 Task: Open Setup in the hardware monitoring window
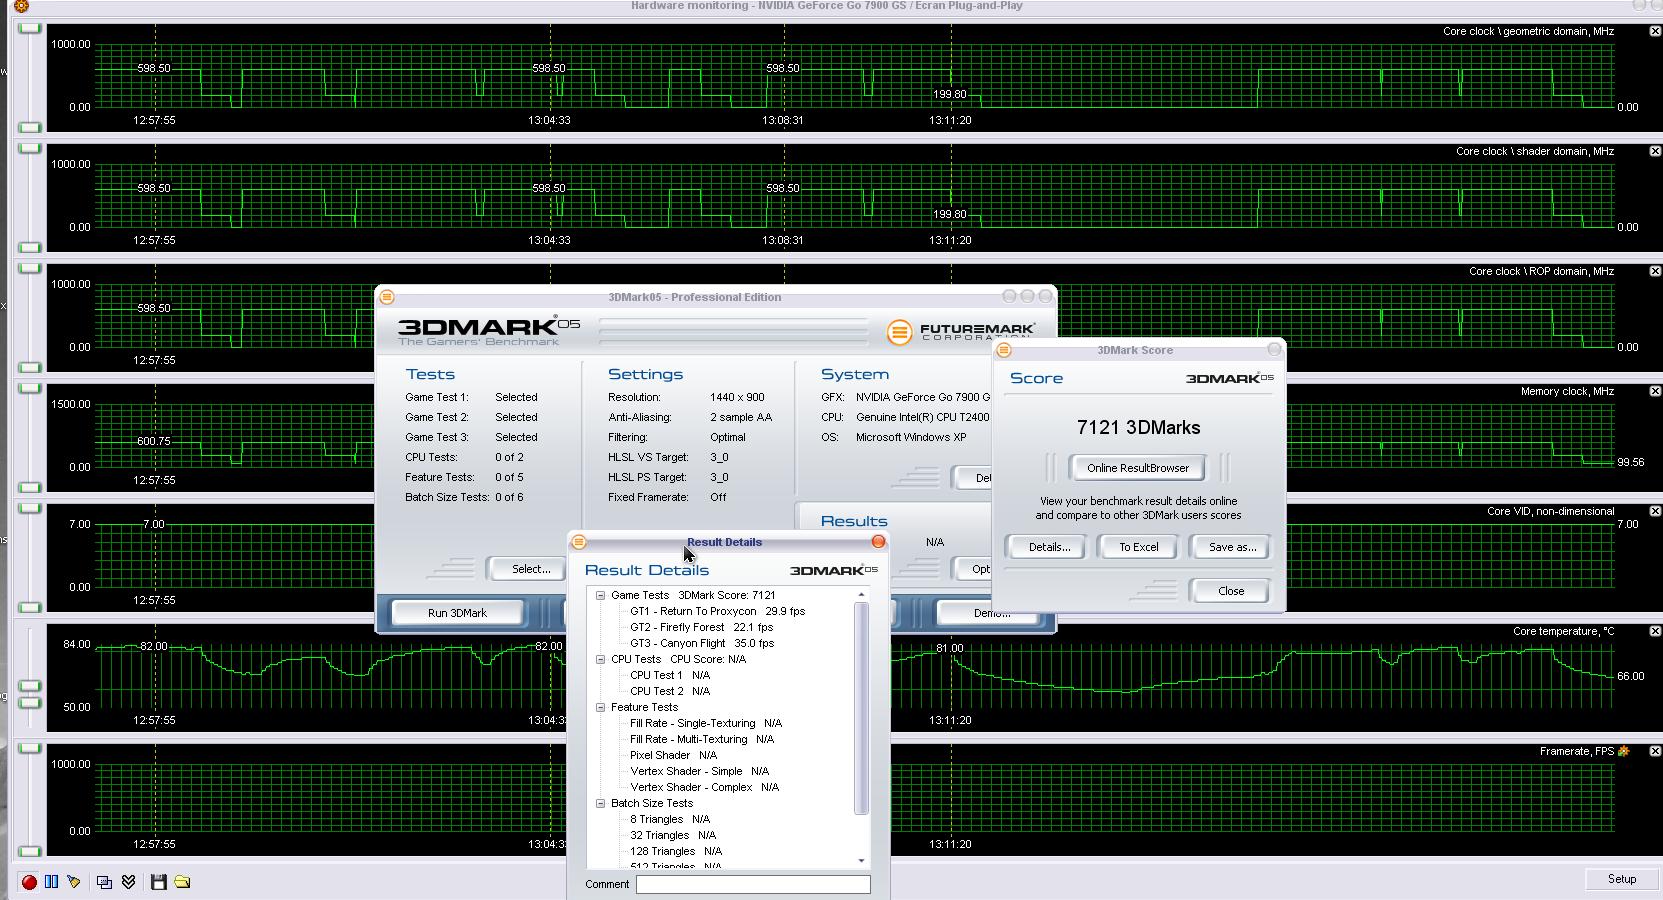pos(1621,879)
